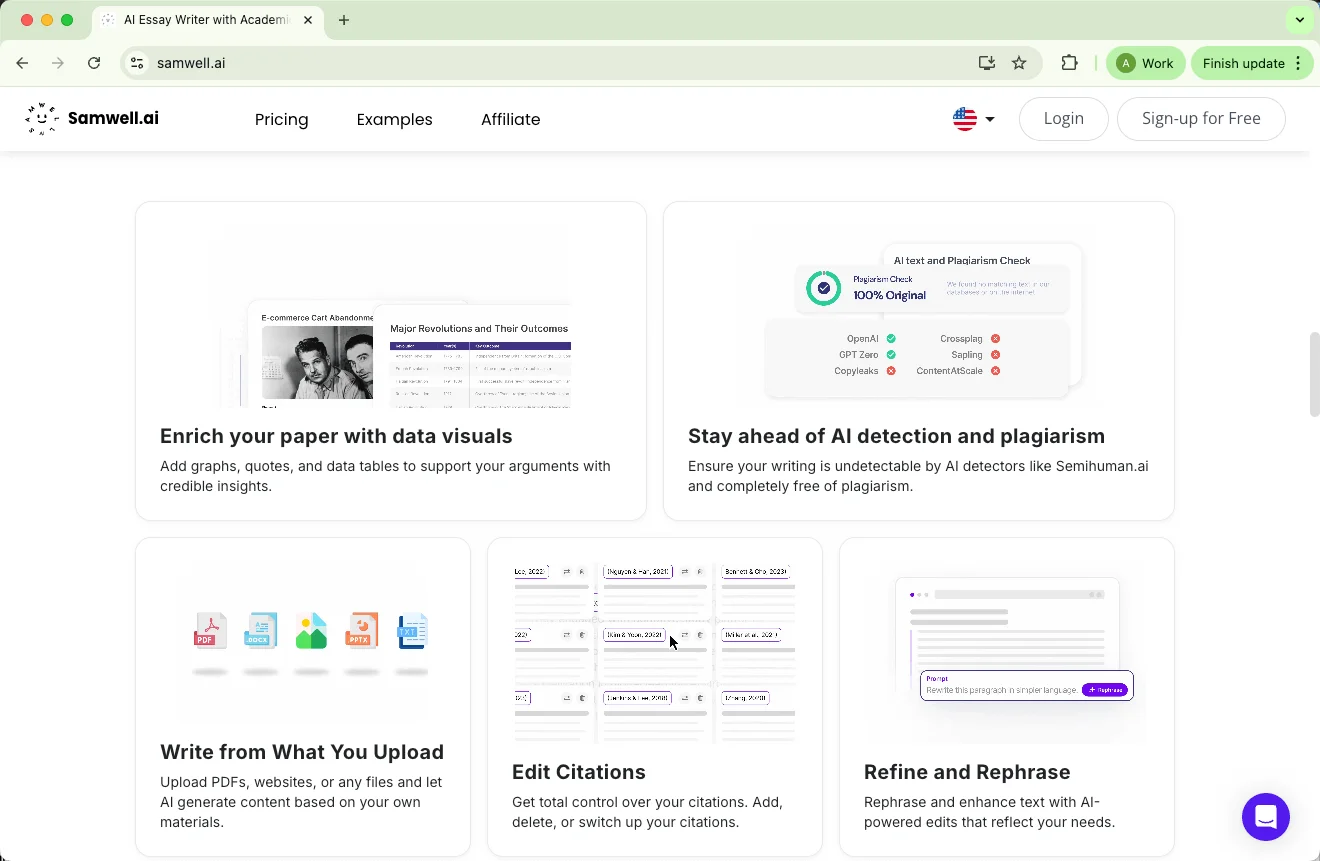Image resolution: width=1320 pixels, height=861 pixels.
Task: Click the PDF file icon
Action: (210, 631)
